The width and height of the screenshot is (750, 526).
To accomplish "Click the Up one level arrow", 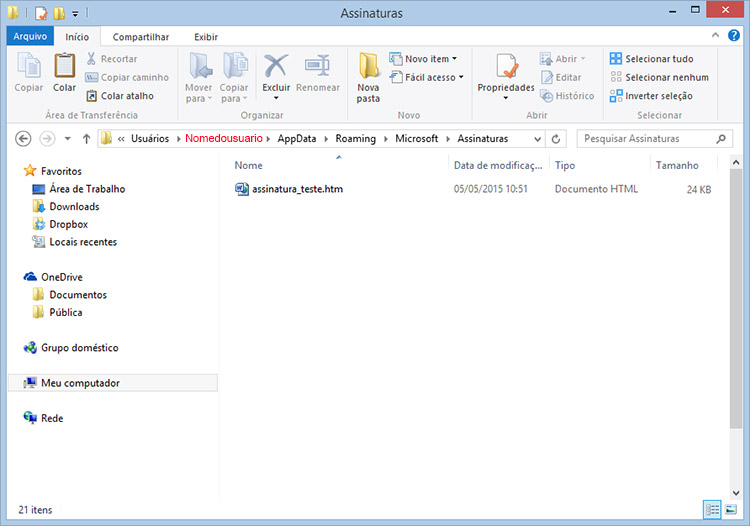I will tap(86, 139).
